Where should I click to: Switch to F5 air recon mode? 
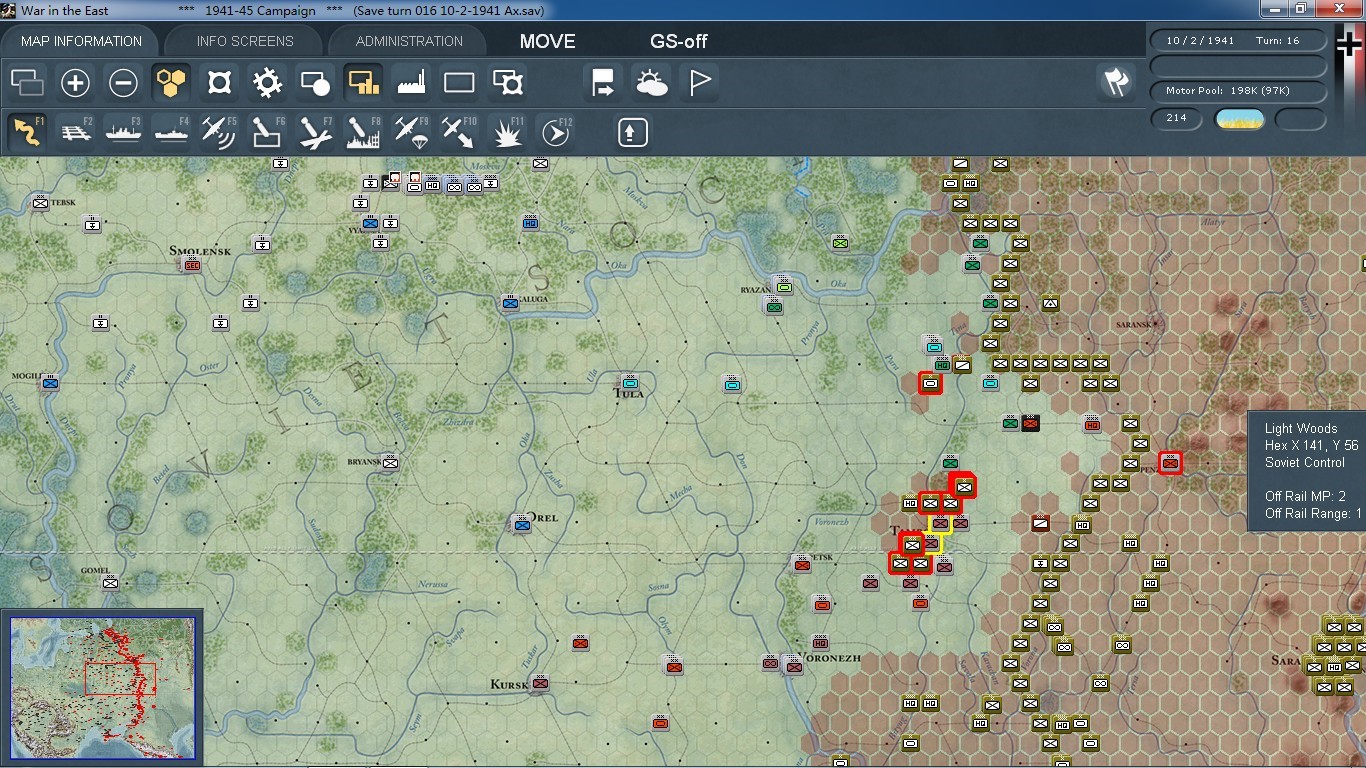219,132
